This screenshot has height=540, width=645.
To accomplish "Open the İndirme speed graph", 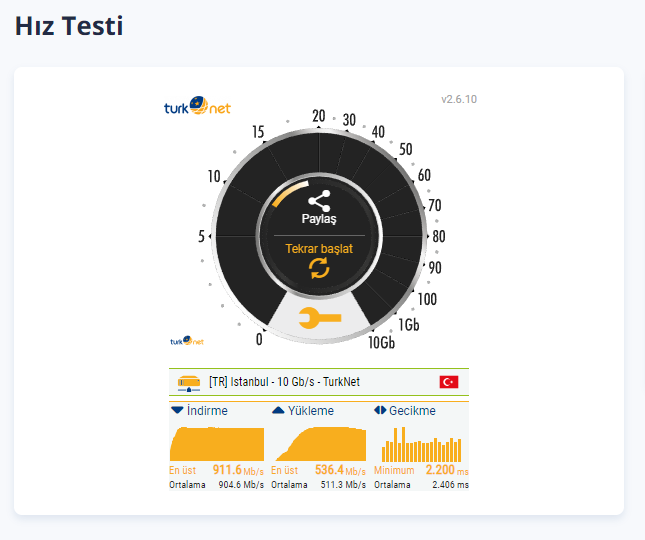I will pyautogui.click(x=217, y=444).
